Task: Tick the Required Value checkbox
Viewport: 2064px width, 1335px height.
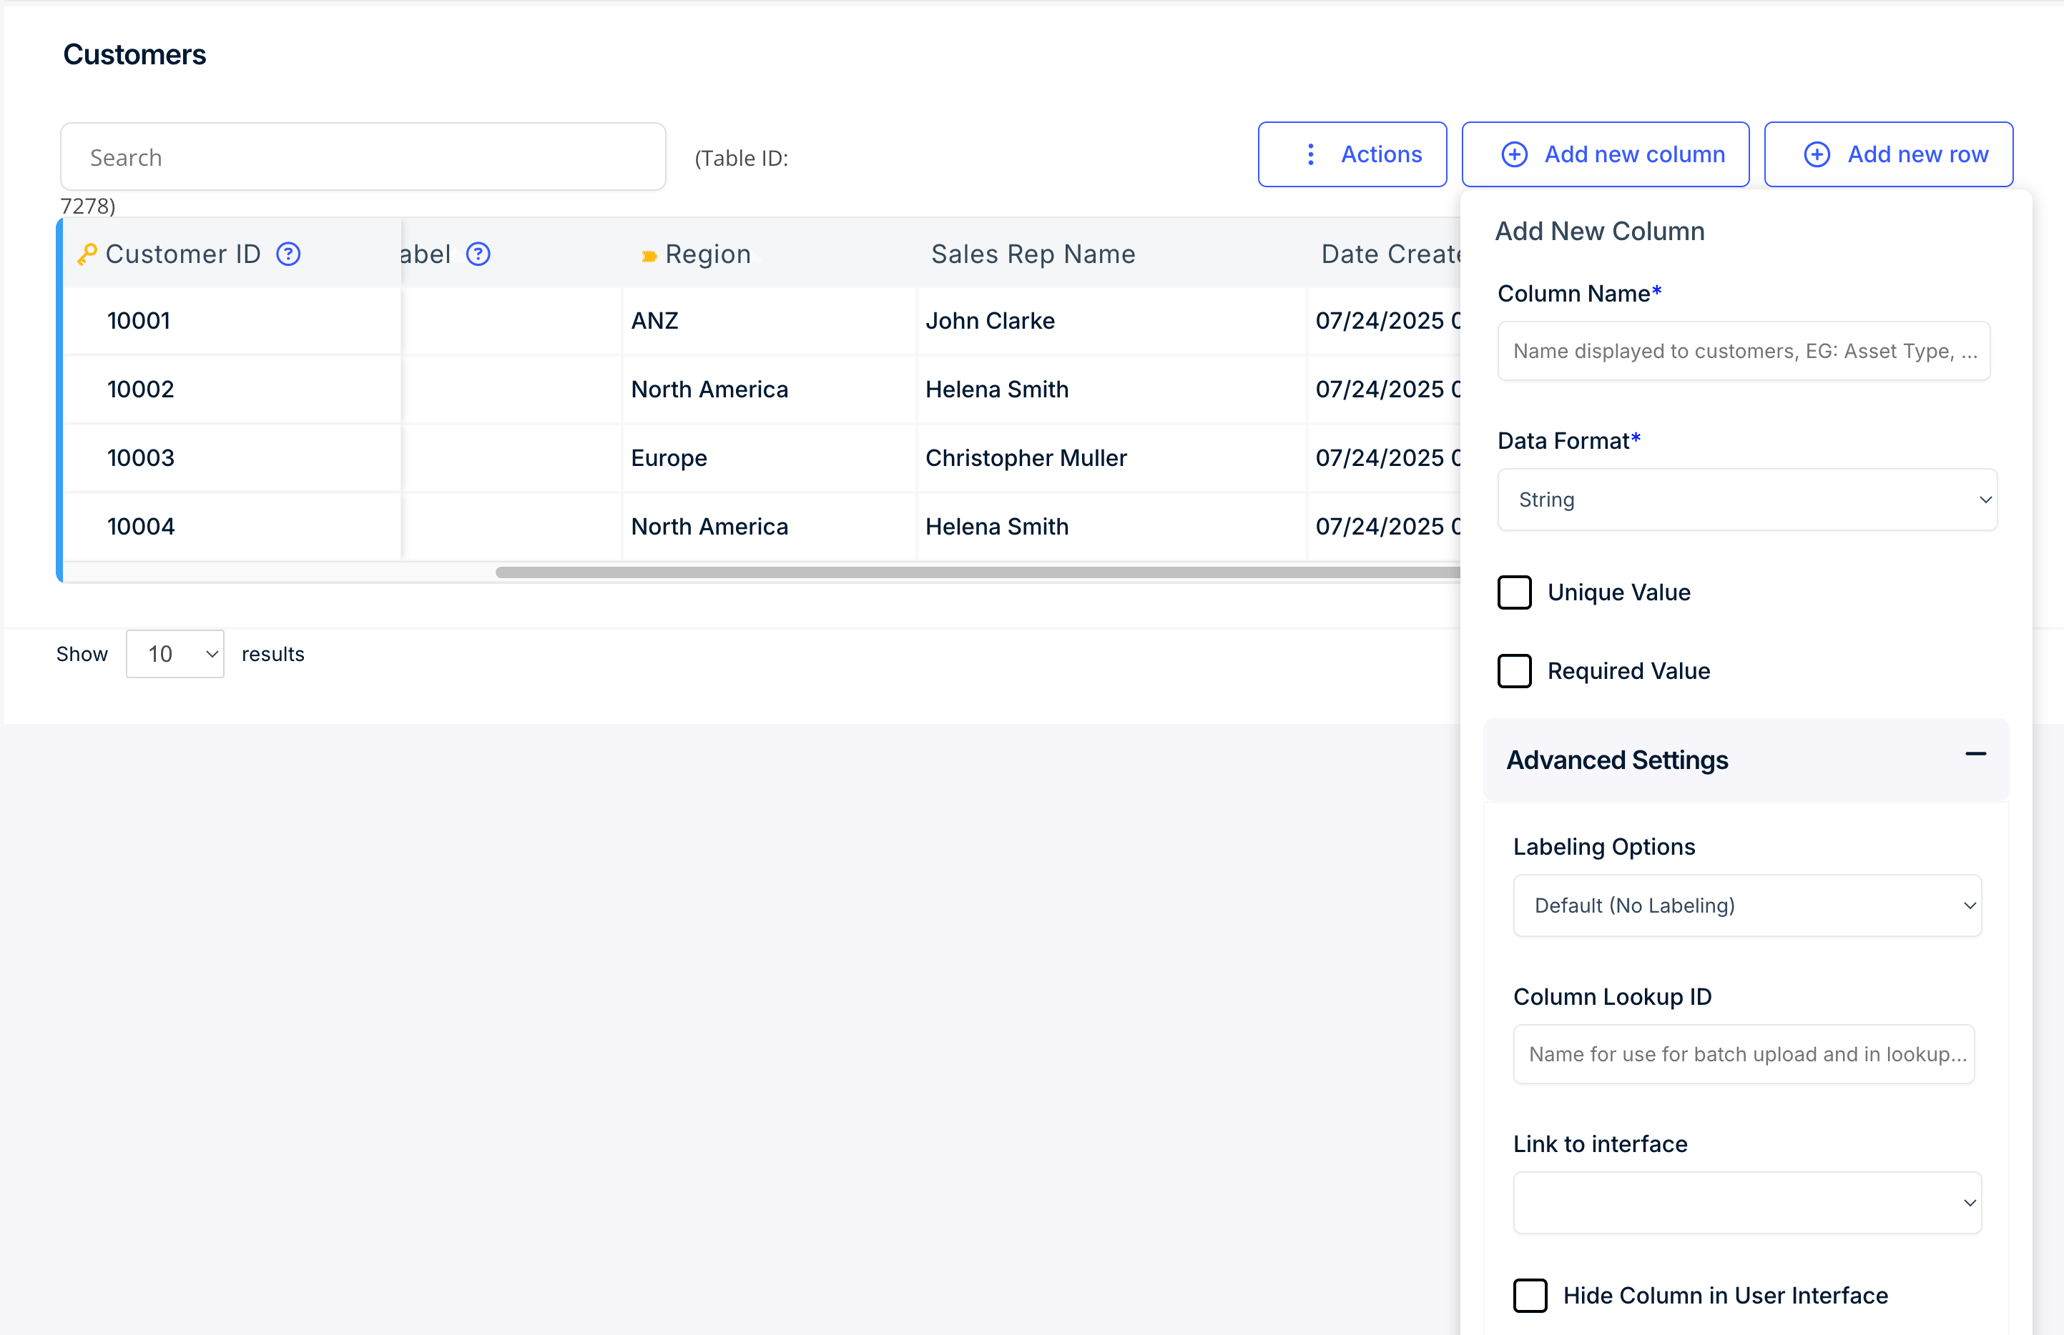Action: tap(1514, 670)
